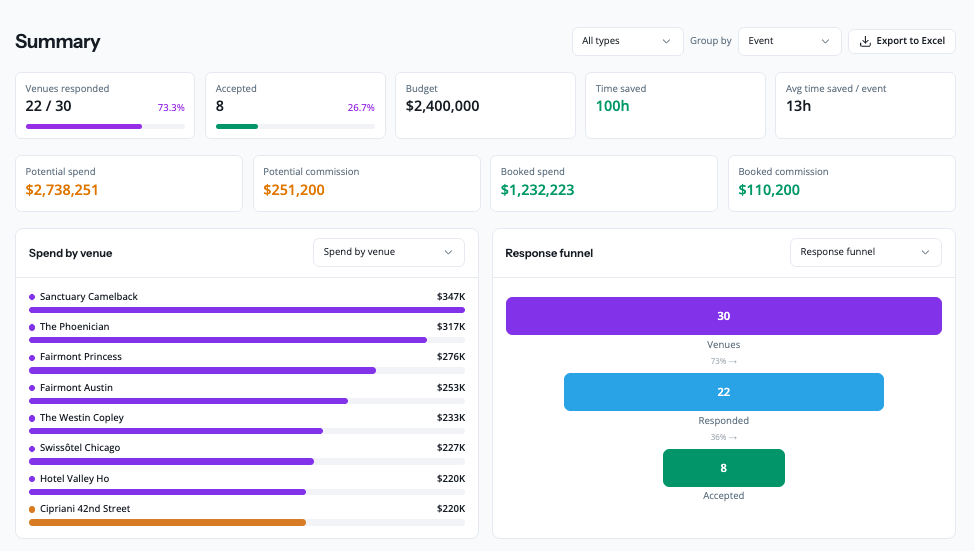Click the 36% funnel conversion label
The width and height of the screenshot is (974, 551).
point(724,437)
